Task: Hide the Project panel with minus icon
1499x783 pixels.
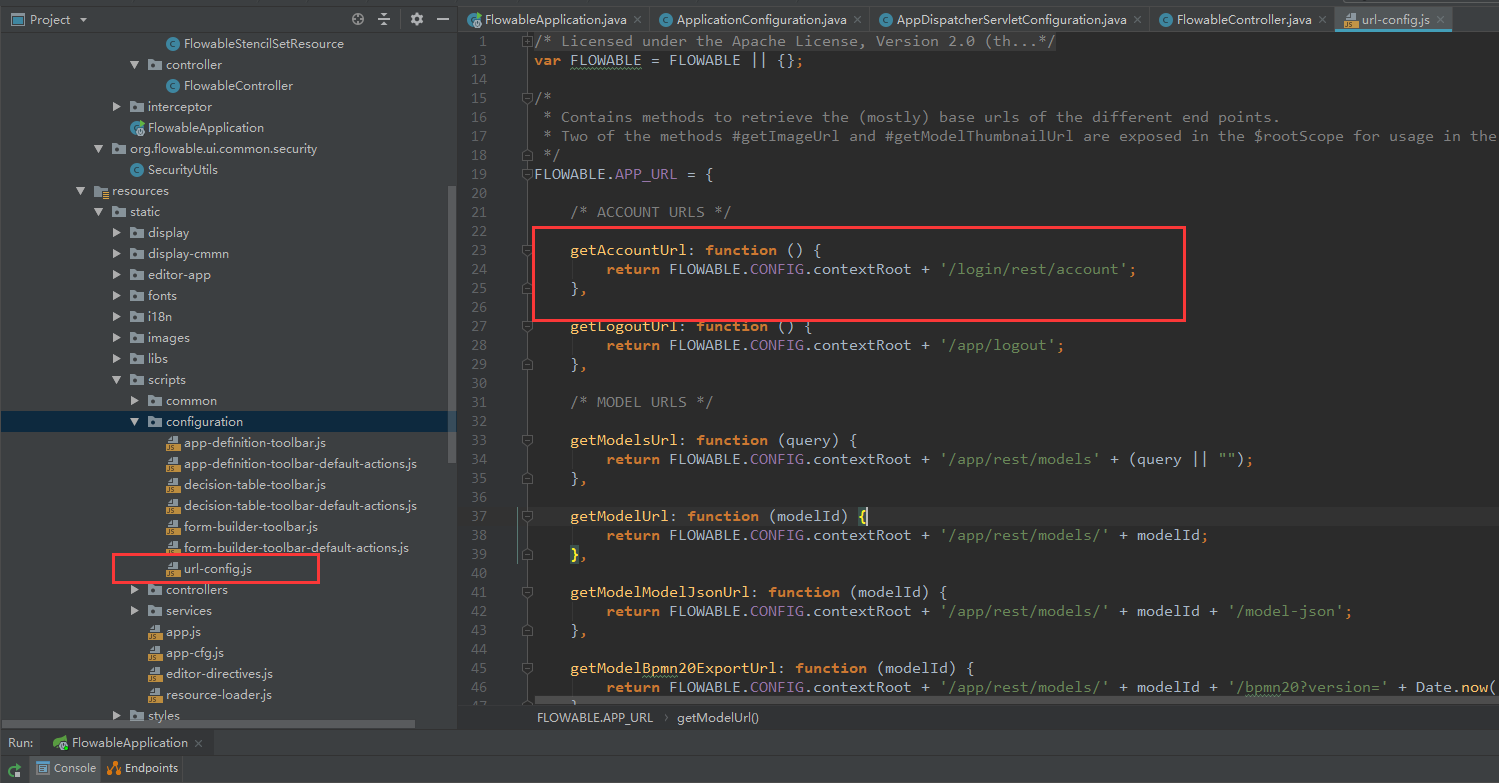Action: [x=442, y=19]
